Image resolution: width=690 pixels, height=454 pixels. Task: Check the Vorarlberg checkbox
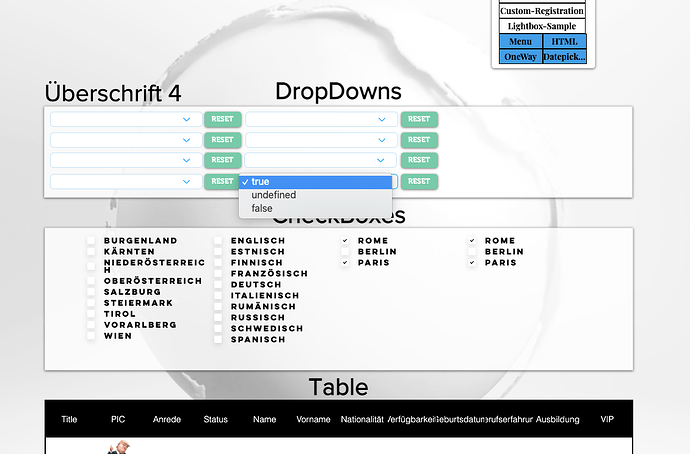coord(91,325)
